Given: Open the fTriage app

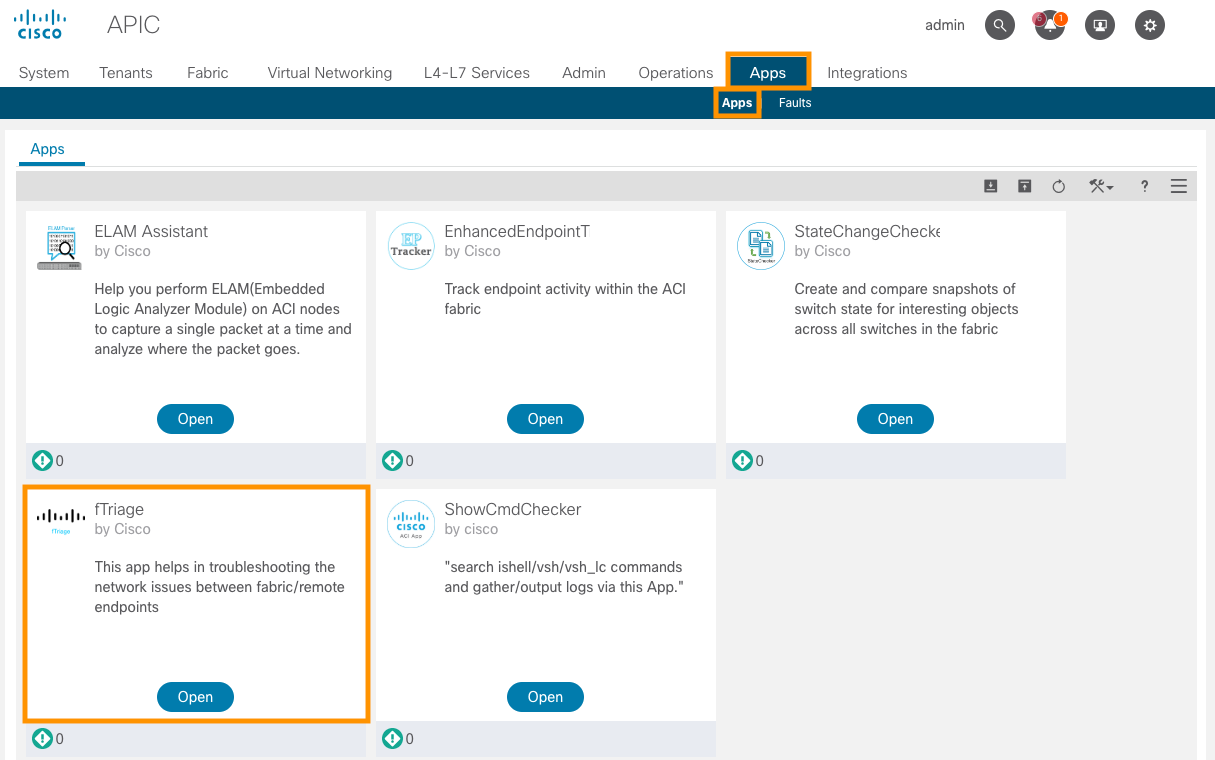Looking at the screenshot, I should tap(195, 697).
